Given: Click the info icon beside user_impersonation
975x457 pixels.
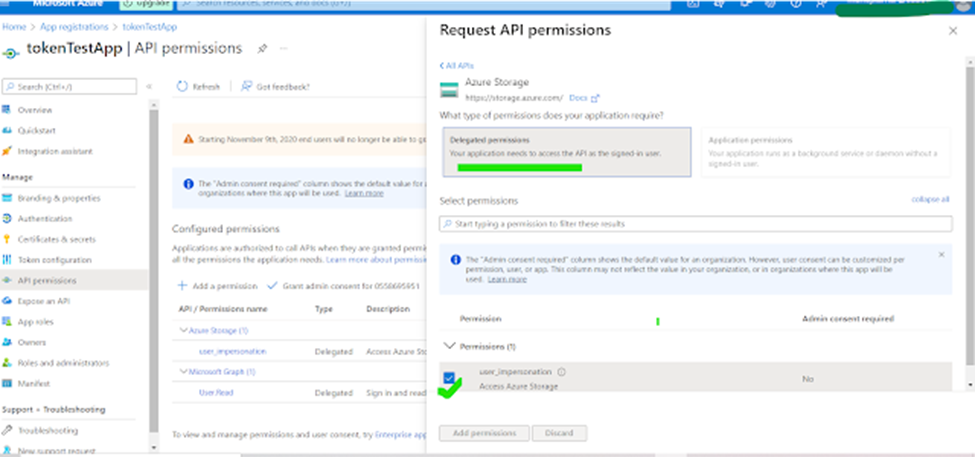Looking at the screenshot, I should click(561, 372).
